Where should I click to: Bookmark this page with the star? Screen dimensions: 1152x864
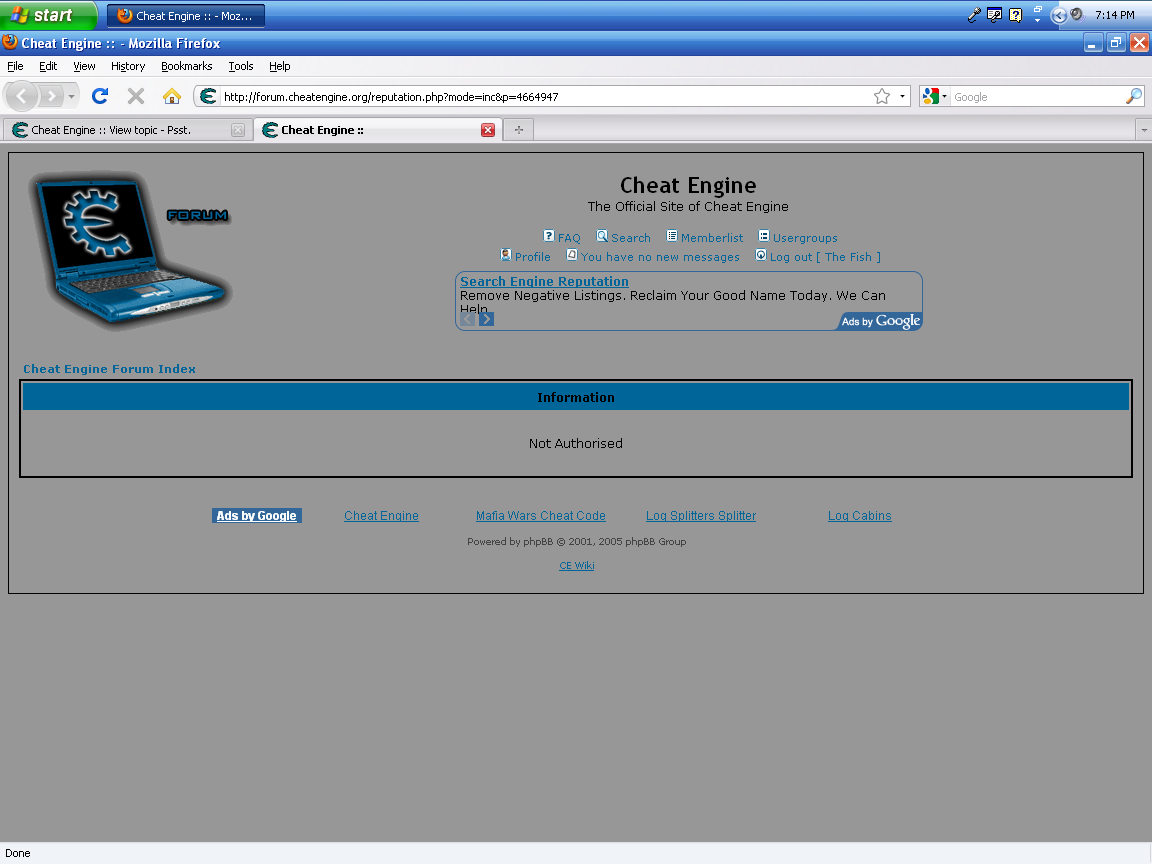(882, 96)
